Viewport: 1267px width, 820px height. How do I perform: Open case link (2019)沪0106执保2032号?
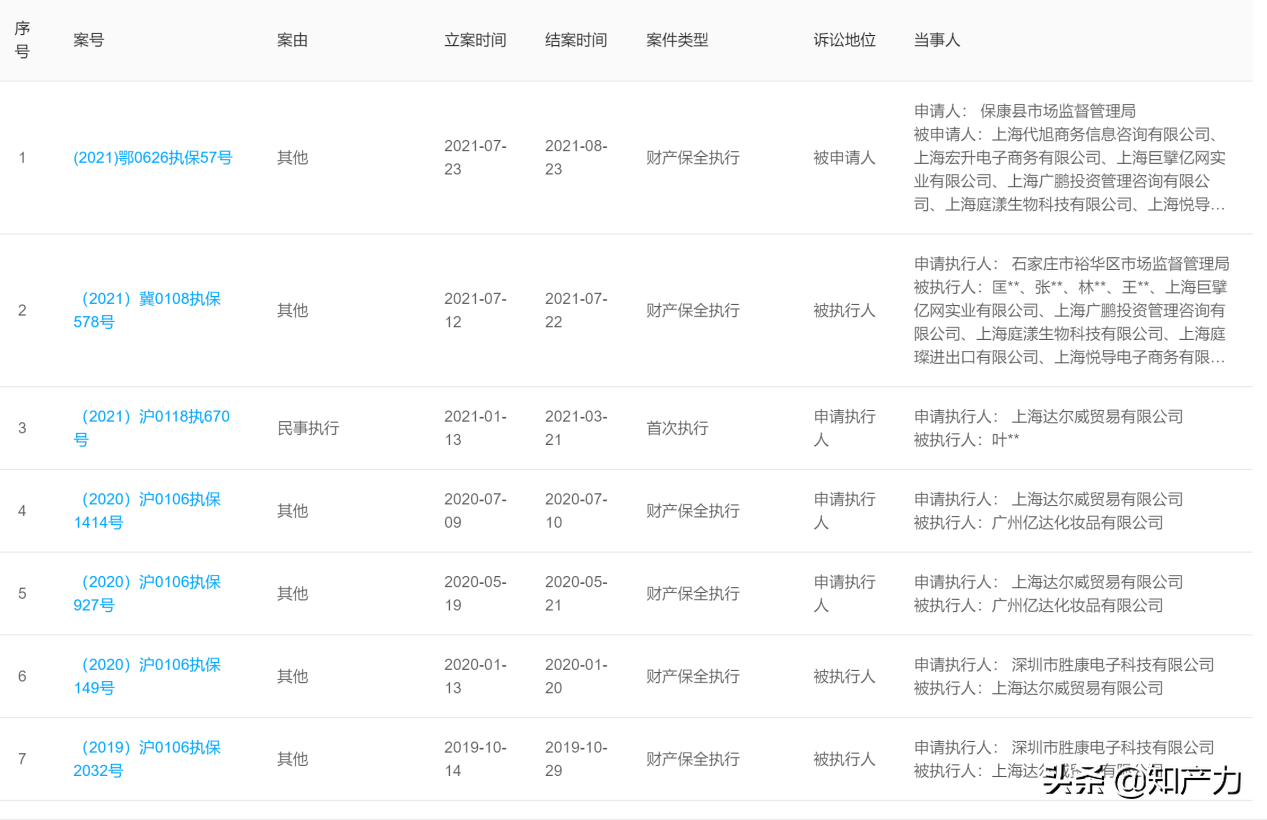[x=147, y=760]
